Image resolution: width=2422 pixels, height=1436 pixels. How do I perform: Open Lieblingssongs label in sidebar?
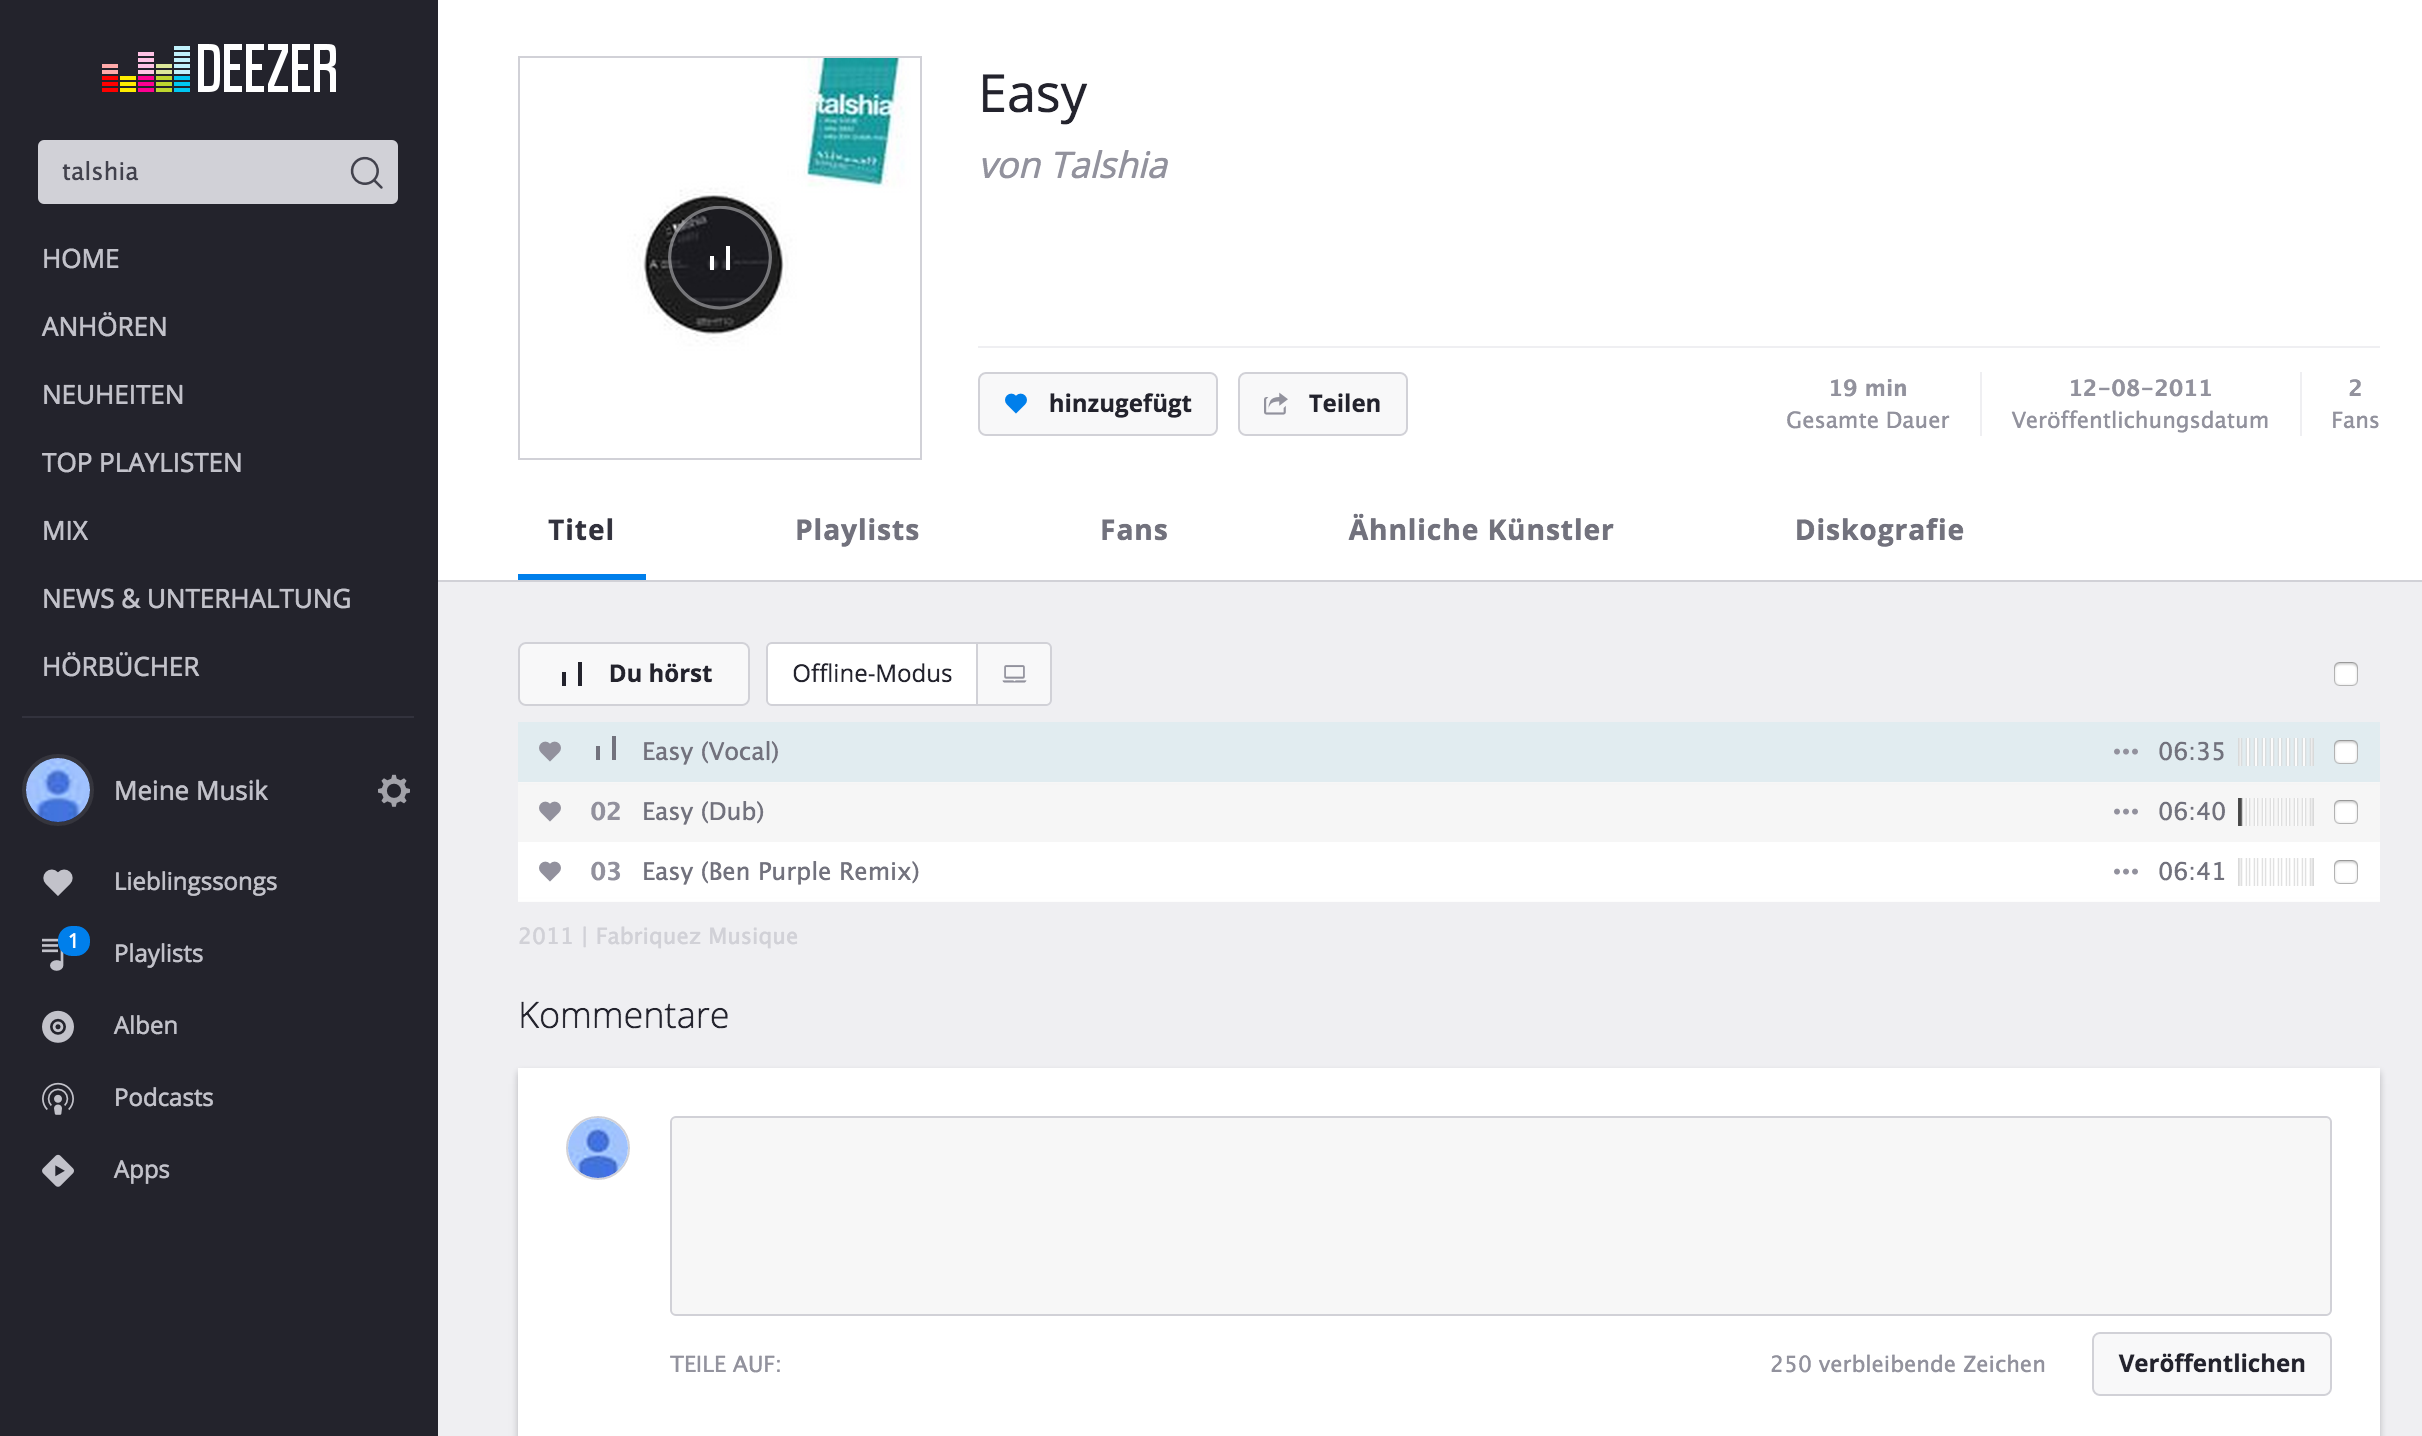tap(195, 882)
